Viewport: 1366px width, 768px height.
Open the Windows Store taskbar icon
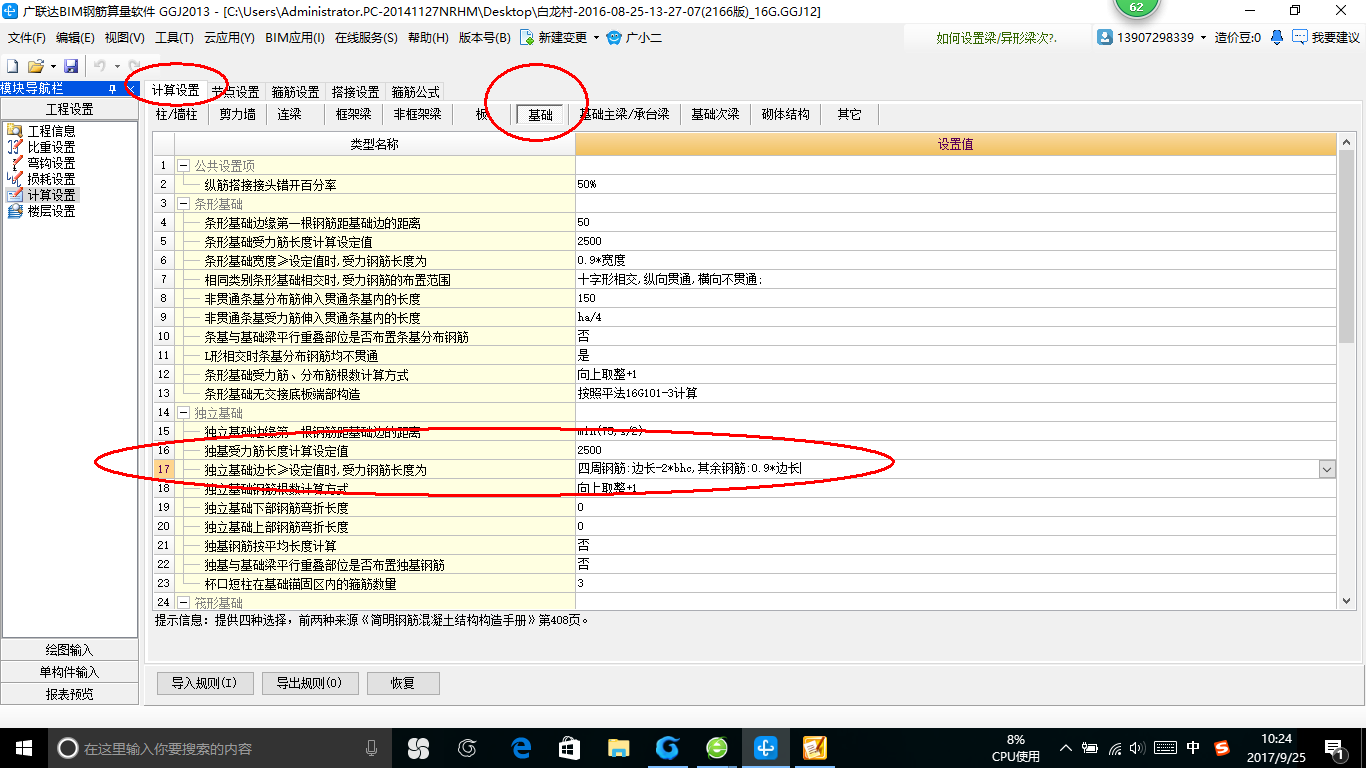(569, 747)
